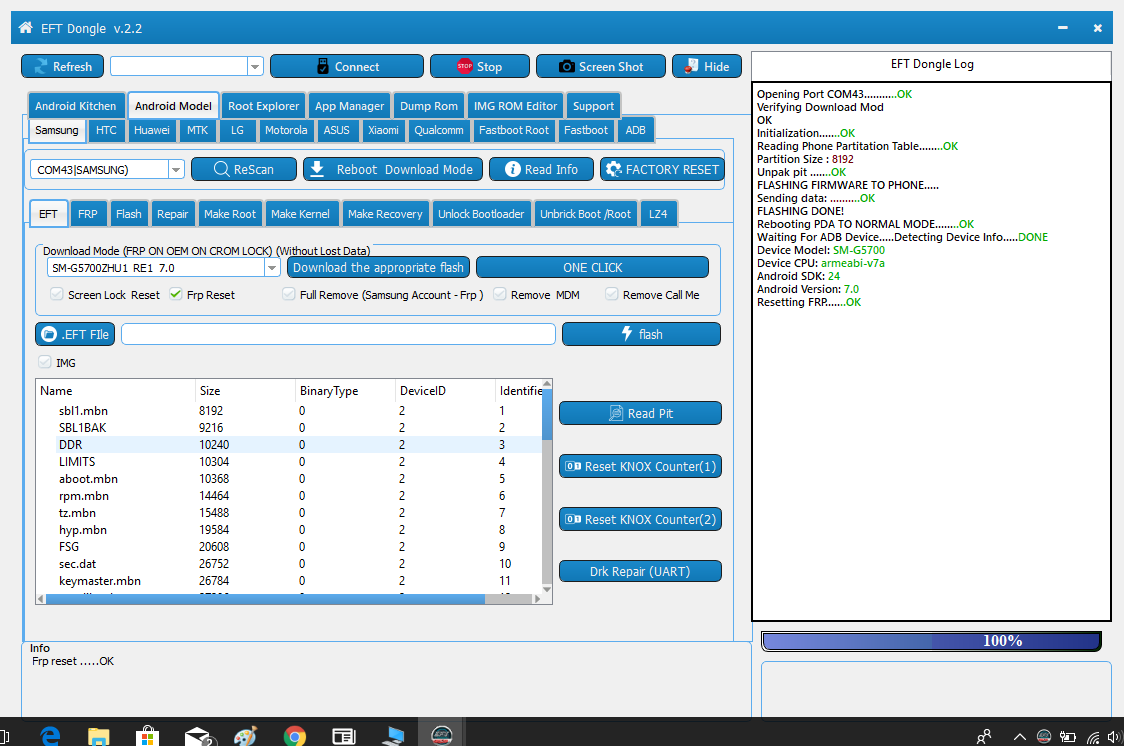Click the lightning bolt flash icon
This screenshot has height=746, width=1124.
pos(627,333)
